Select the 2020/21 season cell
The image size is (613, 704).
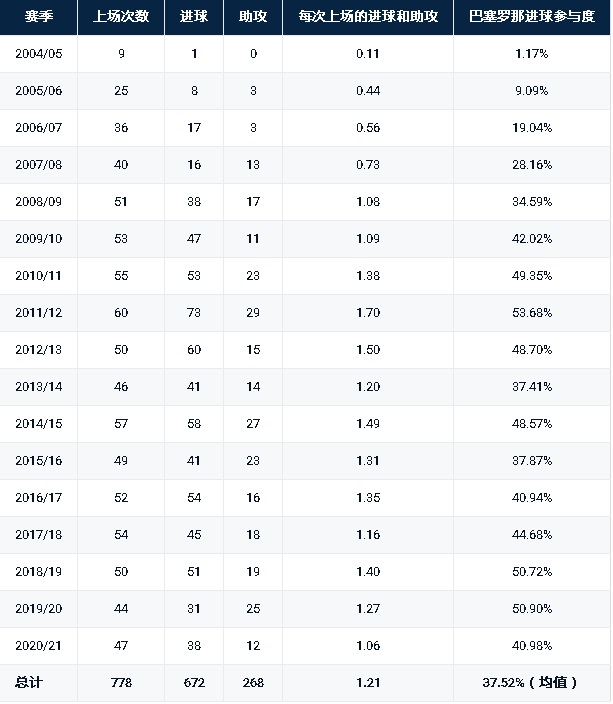[x=39, y=646]
